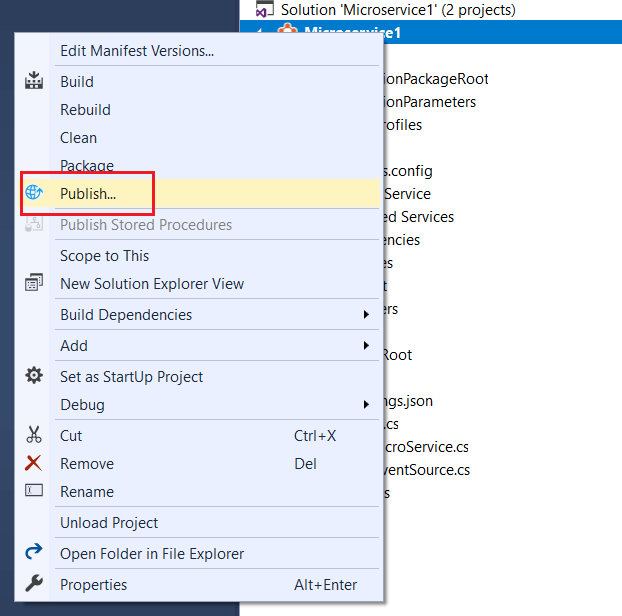This screenshot has width=622, height=616.
Task: Click the gear icon beside Set as StartUp Project
Action: (34, 376)
